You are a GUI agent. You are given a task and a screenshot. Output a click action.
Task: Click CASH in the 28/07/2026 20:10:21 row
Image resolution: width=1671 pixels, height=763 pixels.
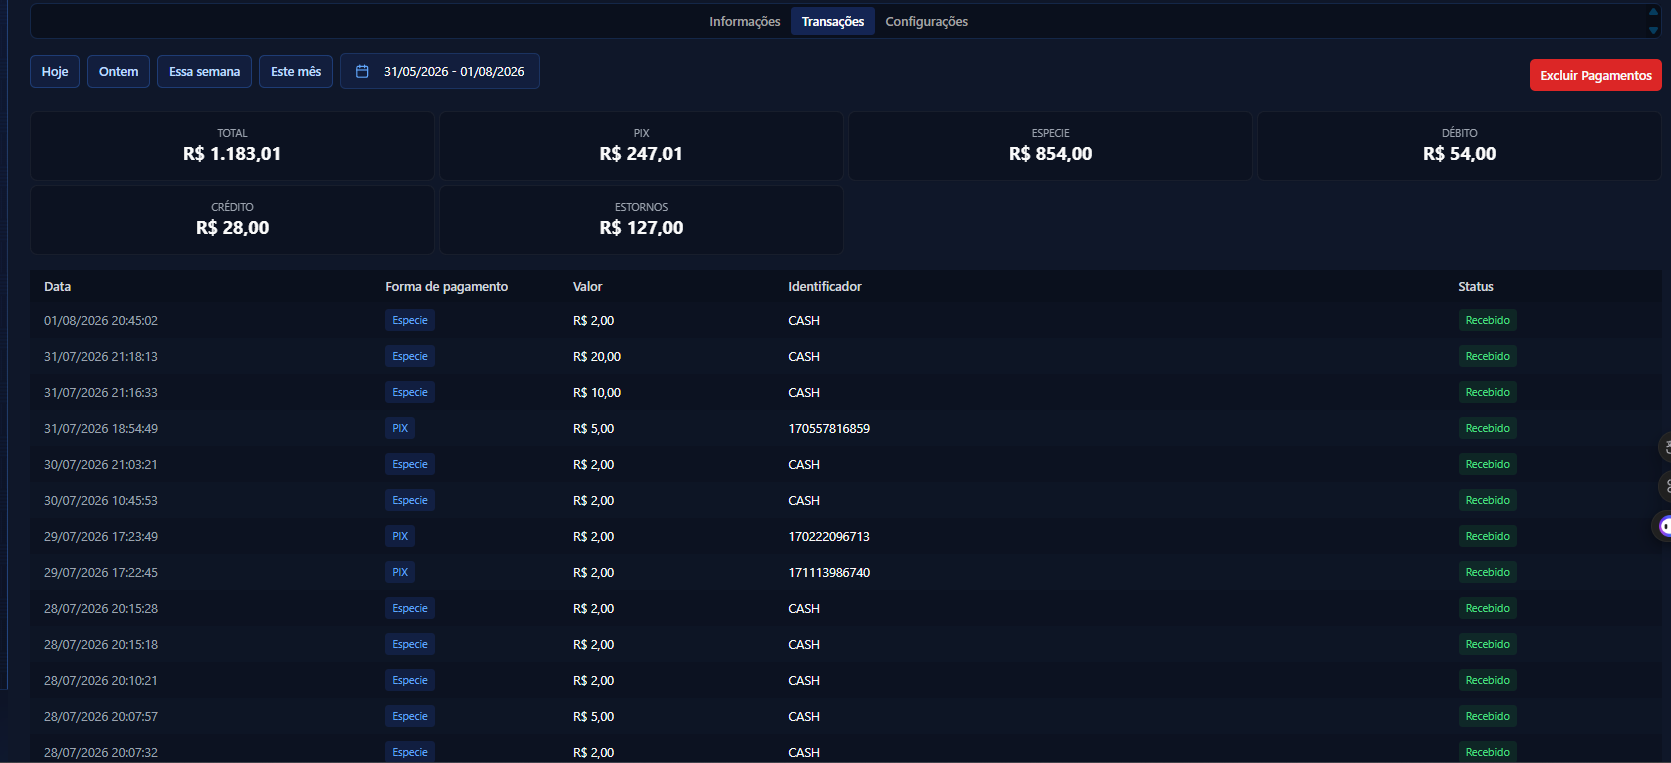click(804, 680)
